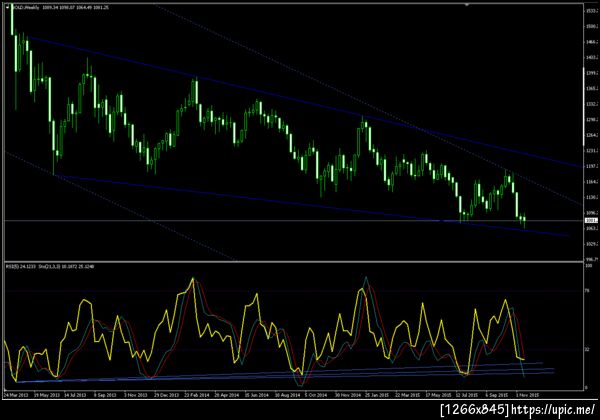Screen dimensions: 600x420
Task: Click the 15 Jun 2014 date label
Action: (257, 395)
